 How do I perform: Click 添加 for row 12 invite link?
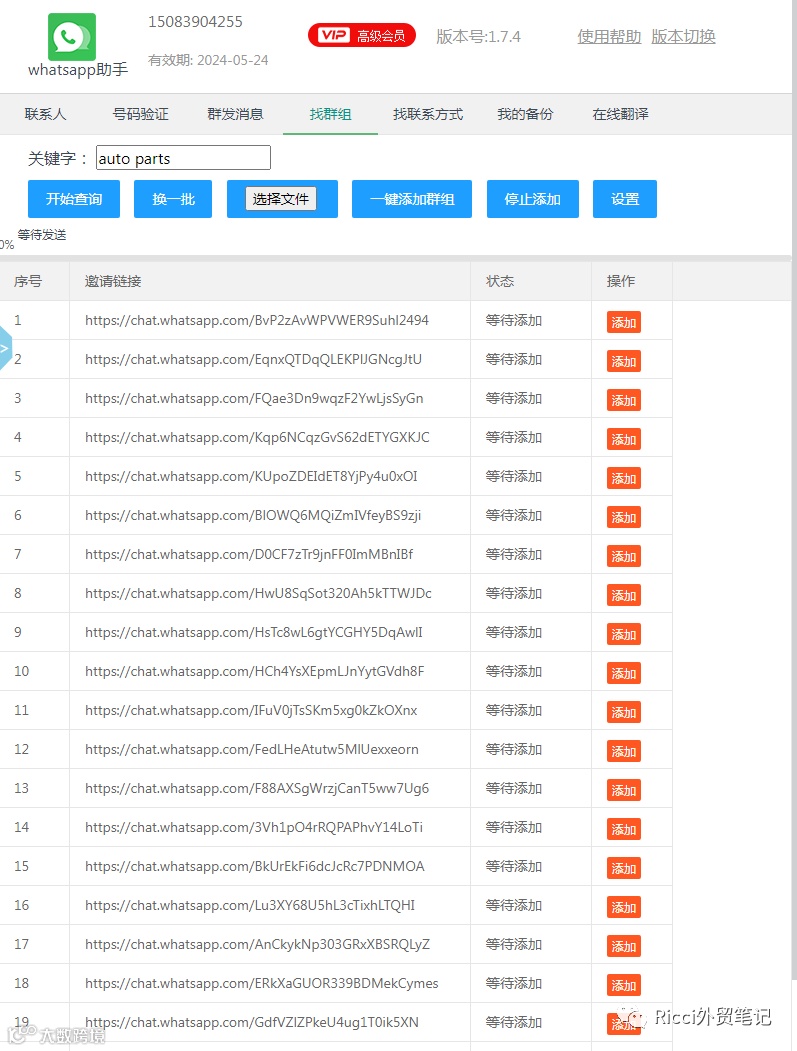(624, 751)
